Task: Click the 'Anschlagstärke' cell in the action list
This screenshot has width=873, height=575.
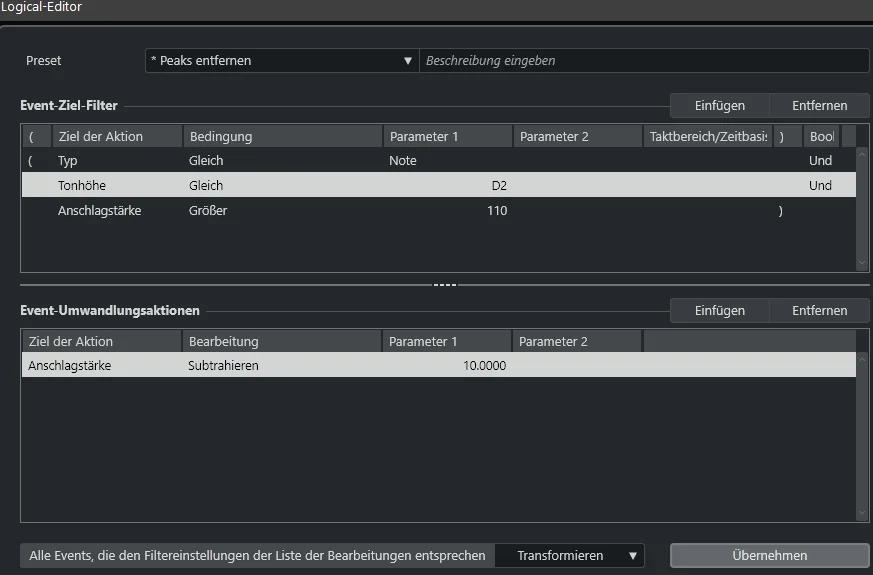Action: pyautogui.click(x=70, y=366)
